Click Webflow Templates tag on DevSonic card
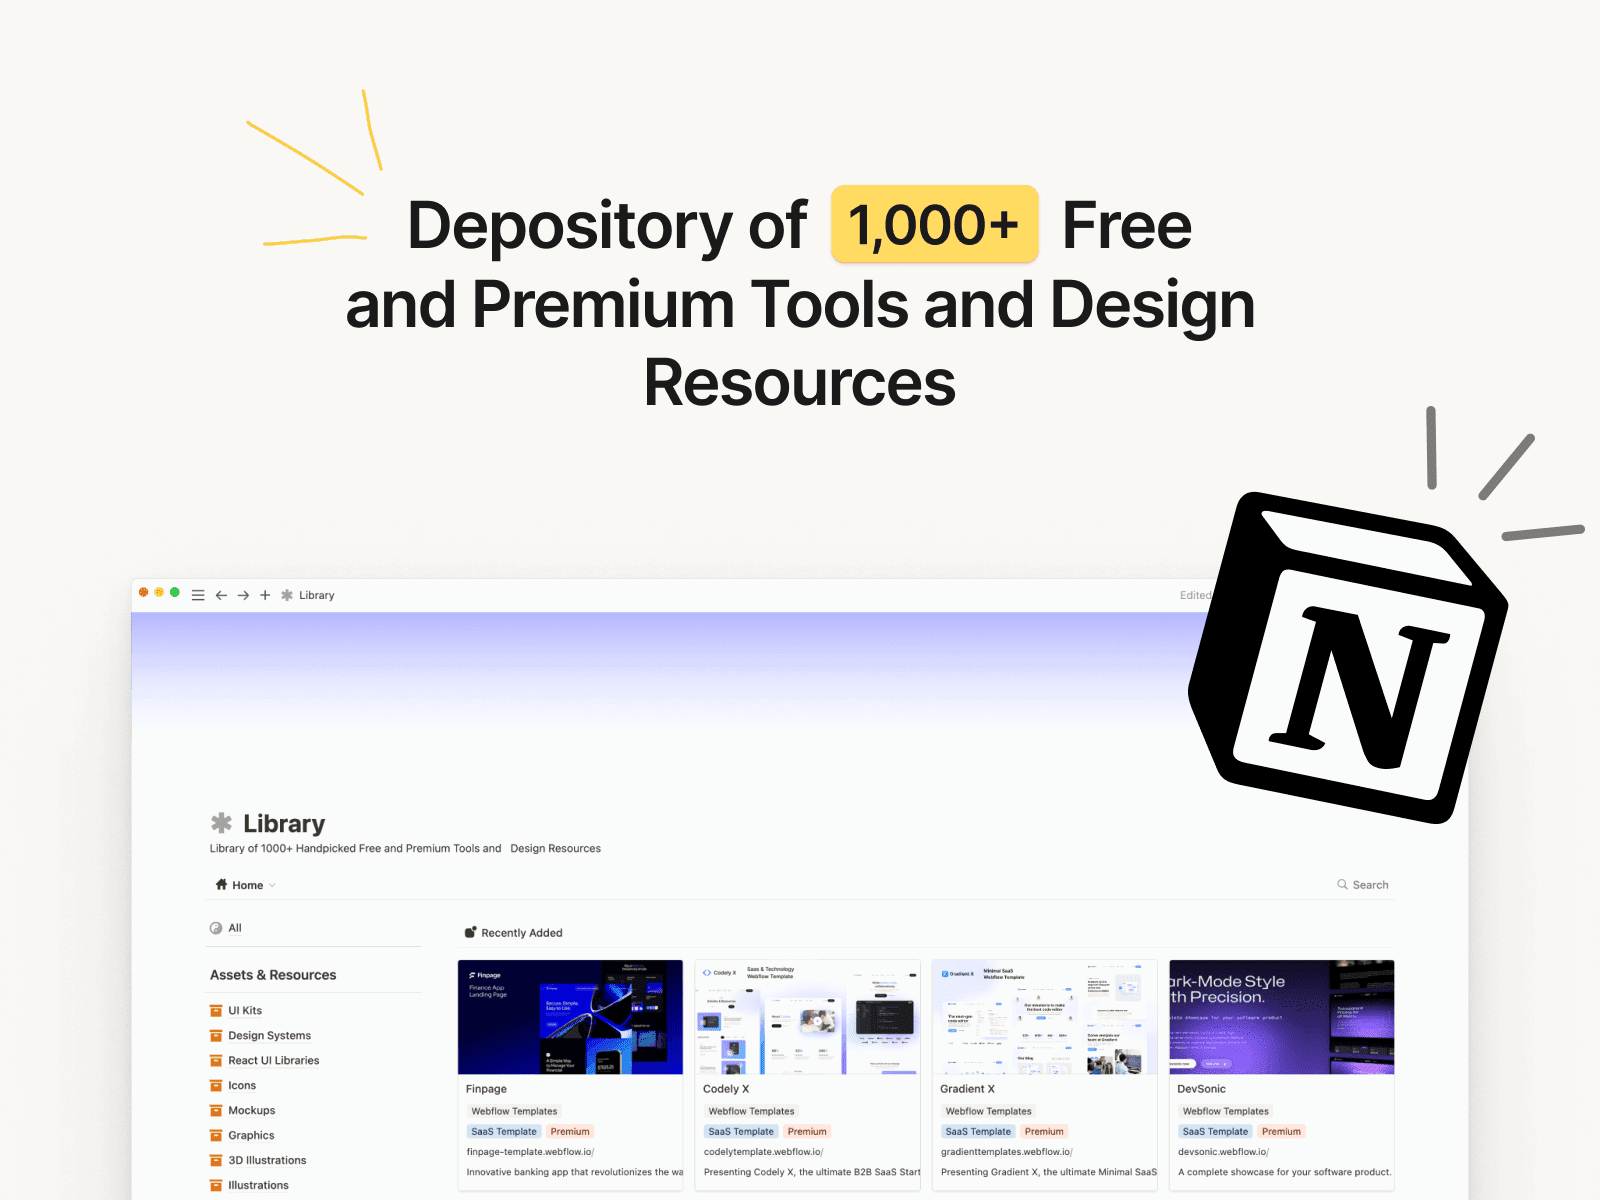Image resolution: width=1600 pixels, height=1200 pixels. (1225, 1111)
